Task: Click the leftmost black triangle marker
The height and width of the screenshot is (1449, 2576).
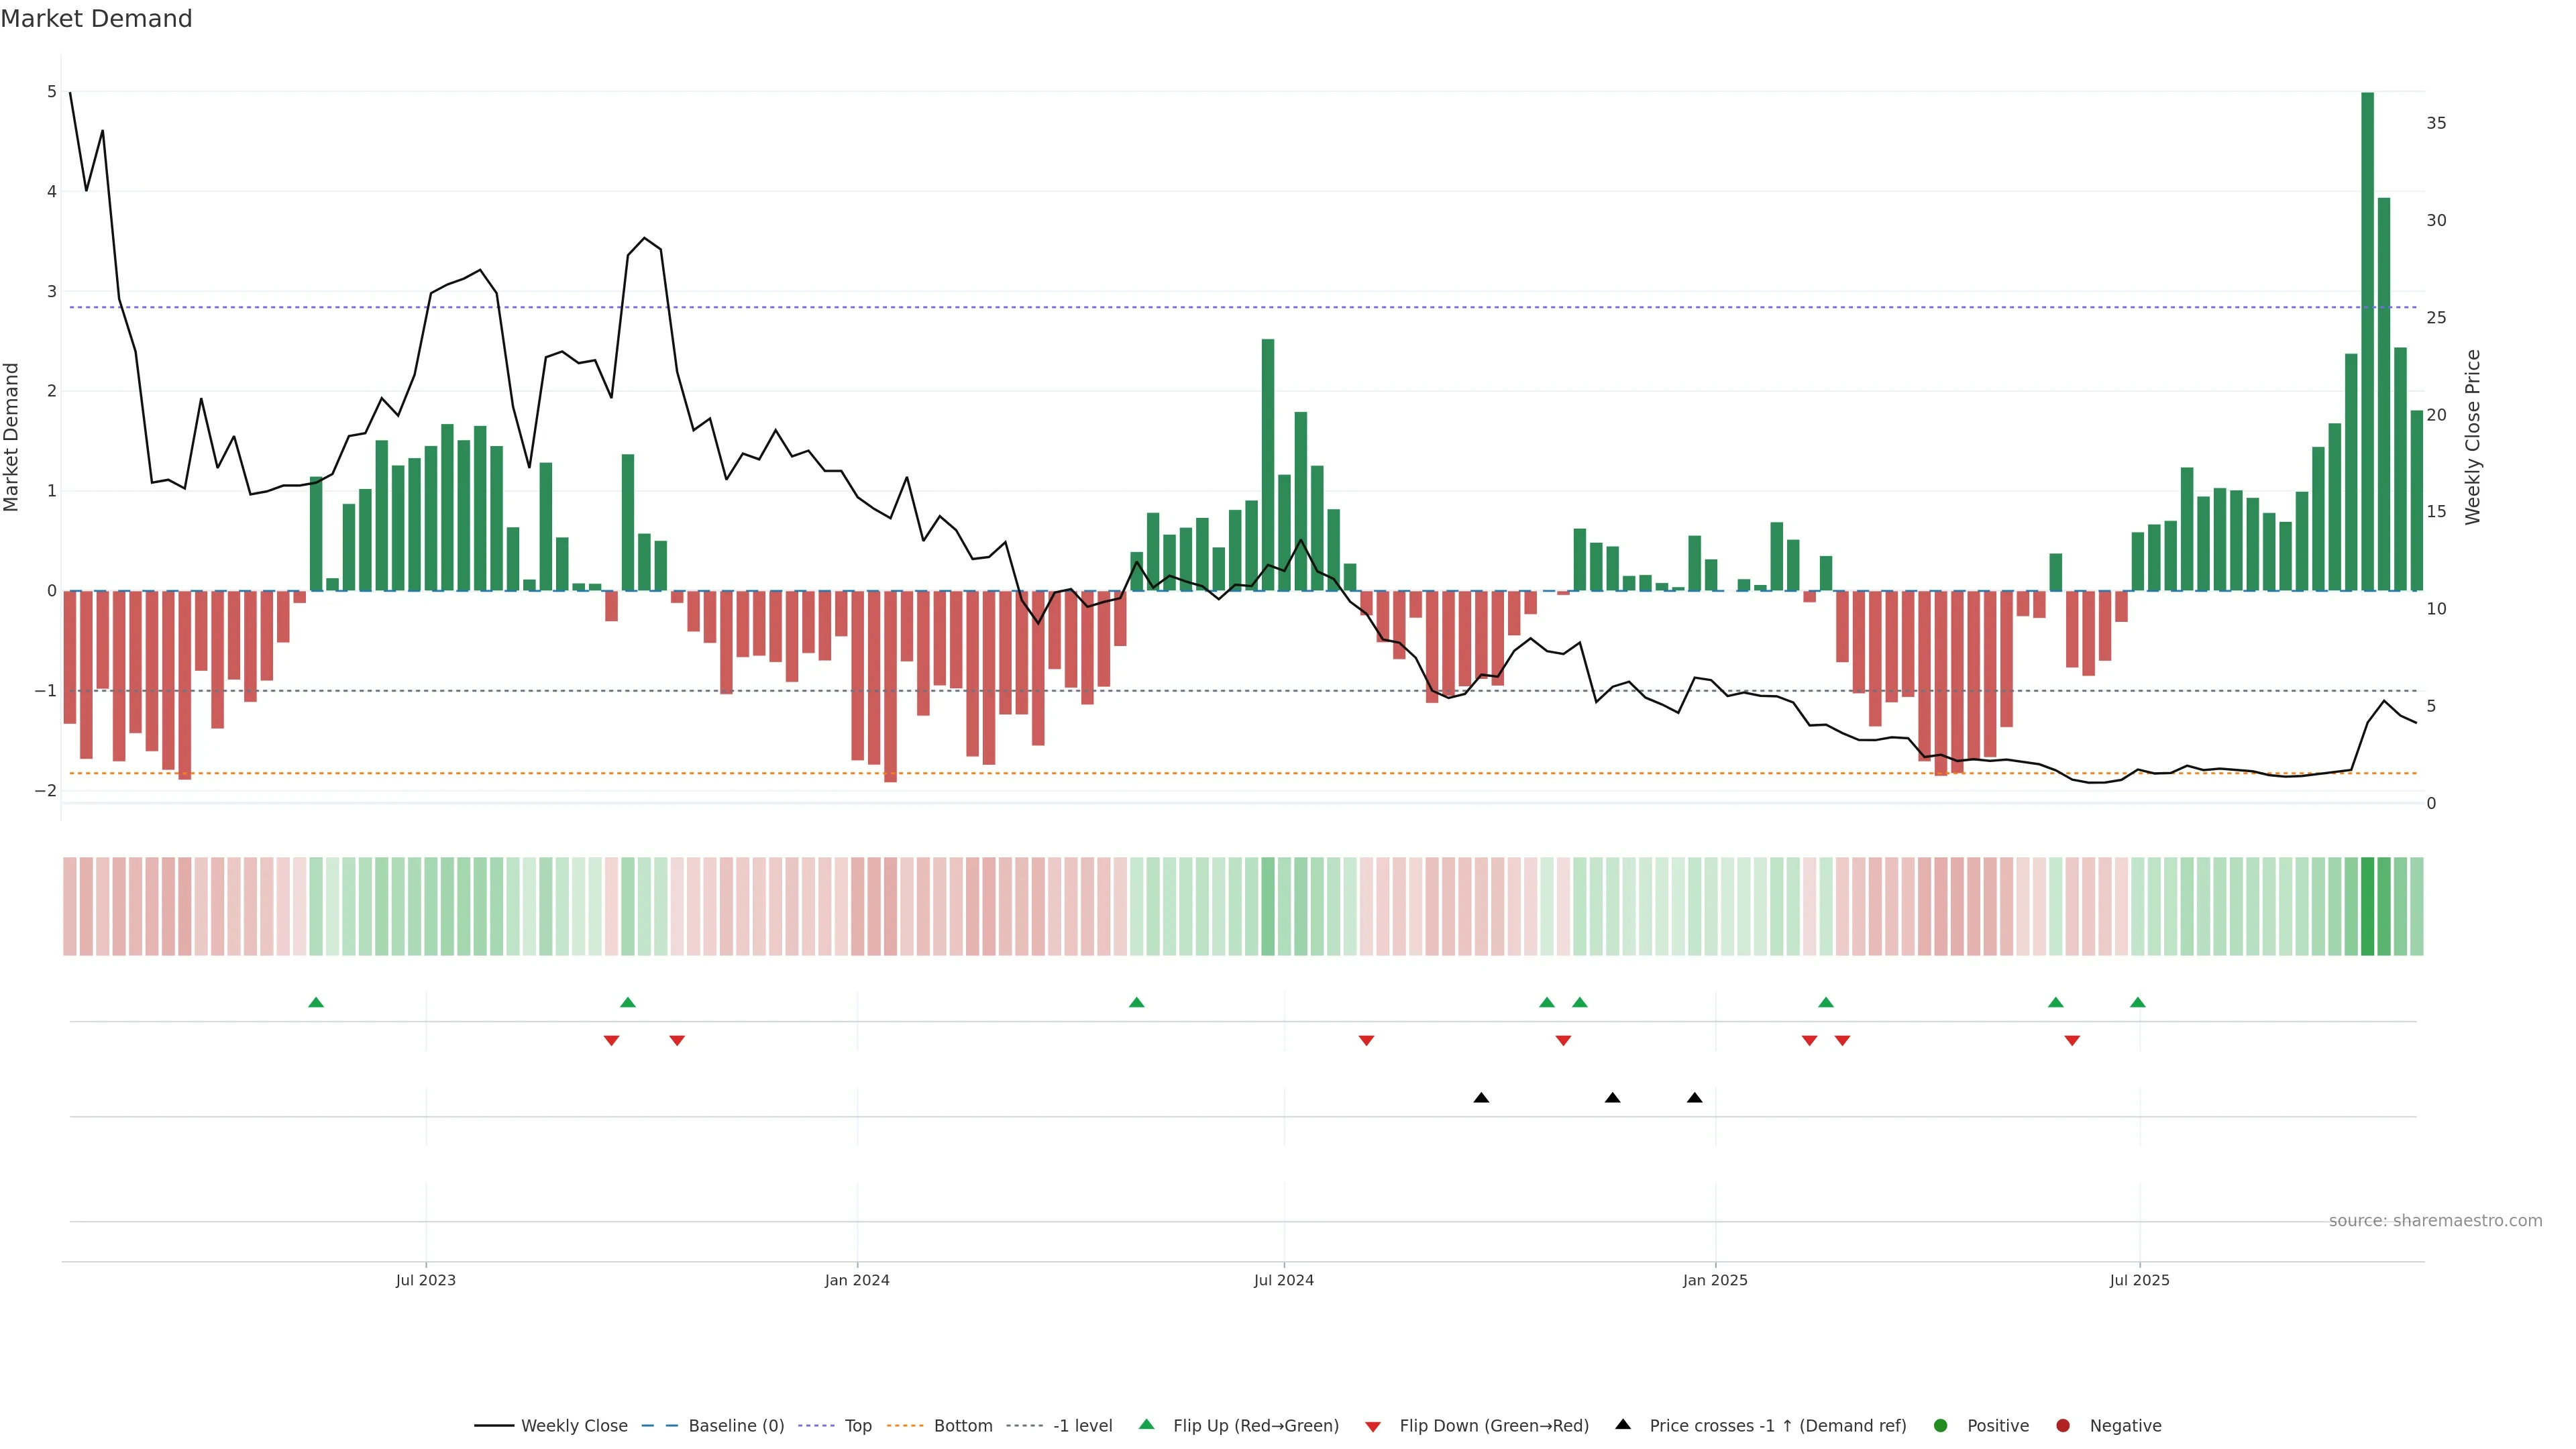Action: coord(1481,1098)
